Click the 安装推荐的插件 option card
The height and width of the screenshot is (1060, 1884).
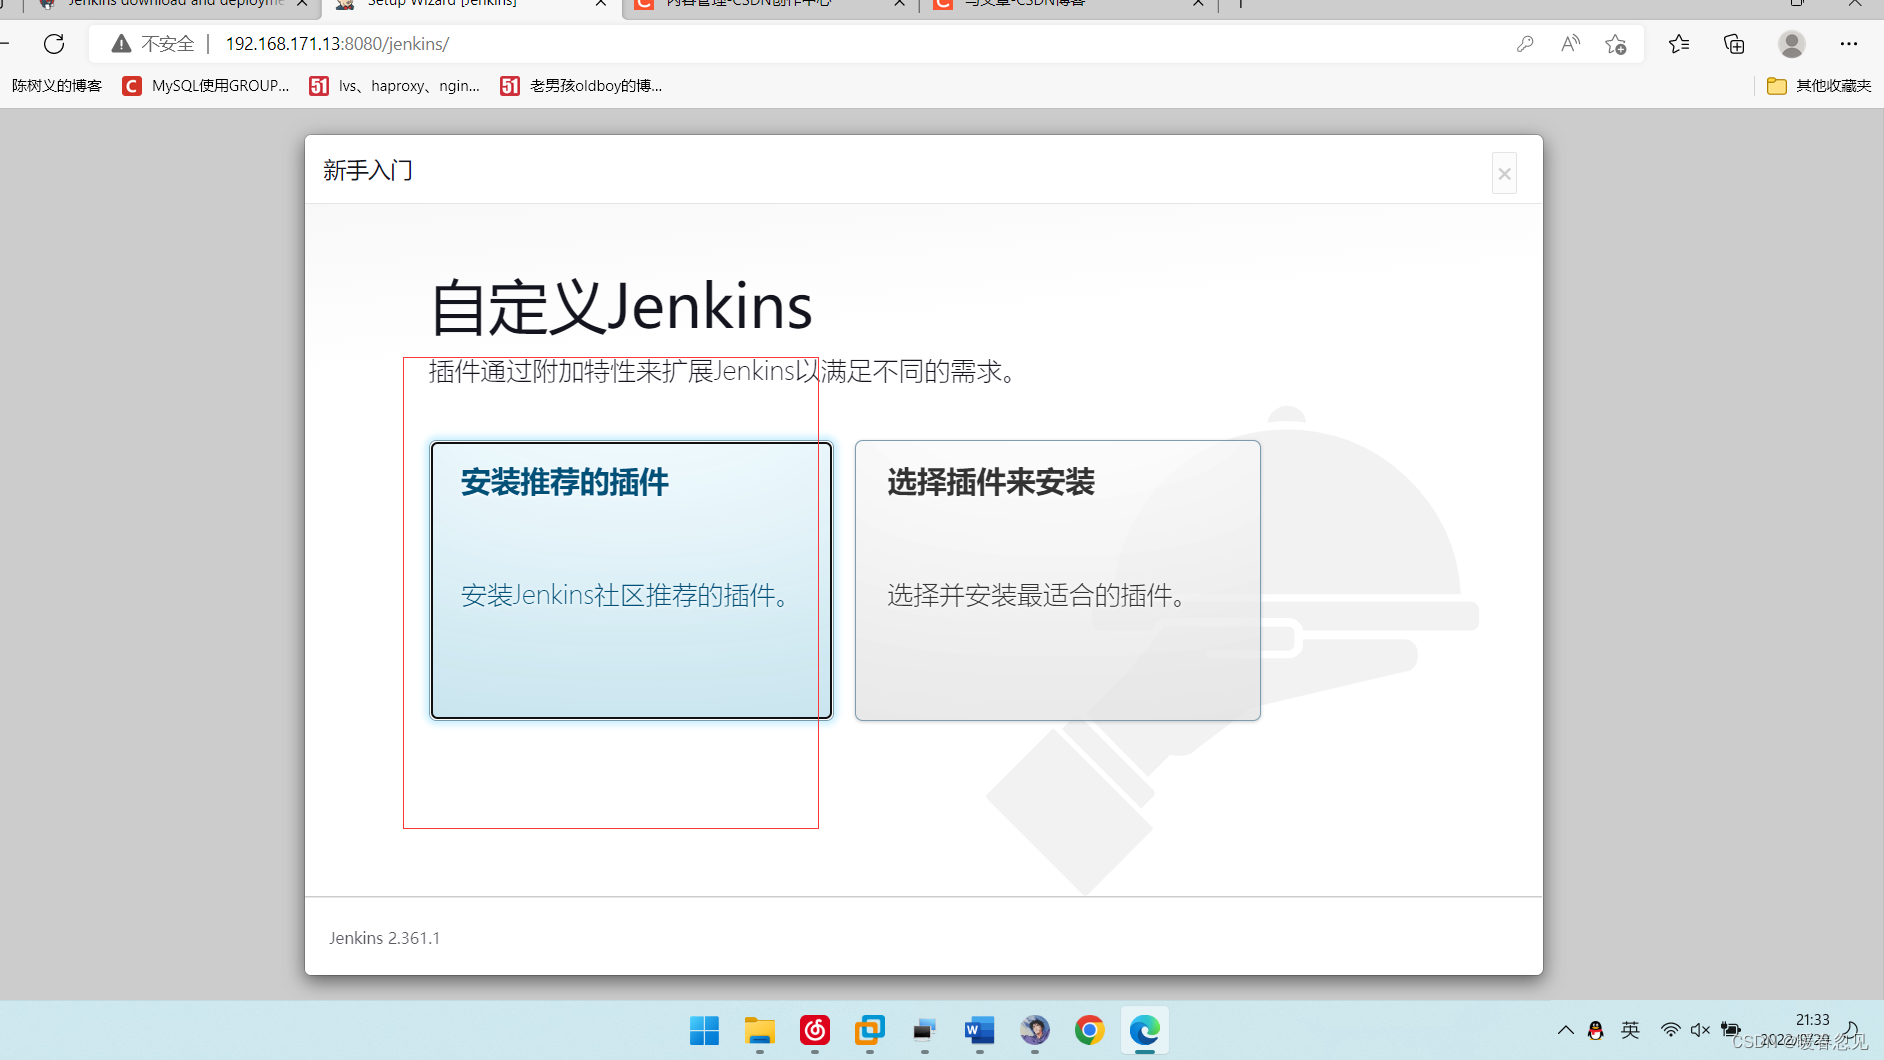pyautogui.click(x=631, y=580)
